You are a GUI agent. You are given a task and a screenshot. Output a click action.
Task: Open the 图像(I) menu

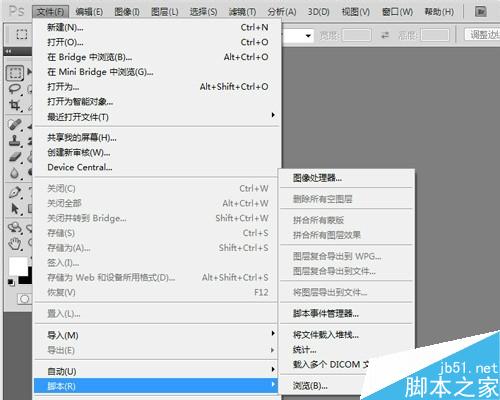pyautogui.click(x=127, y=12)
